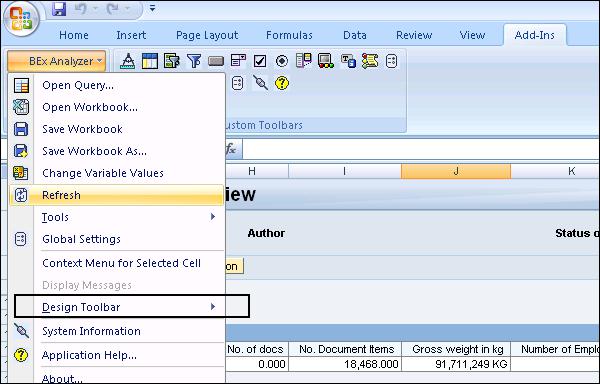The image size is (600, 384).
Task: Choose Open Workbook... menu entry
Action: coord(116,107)
